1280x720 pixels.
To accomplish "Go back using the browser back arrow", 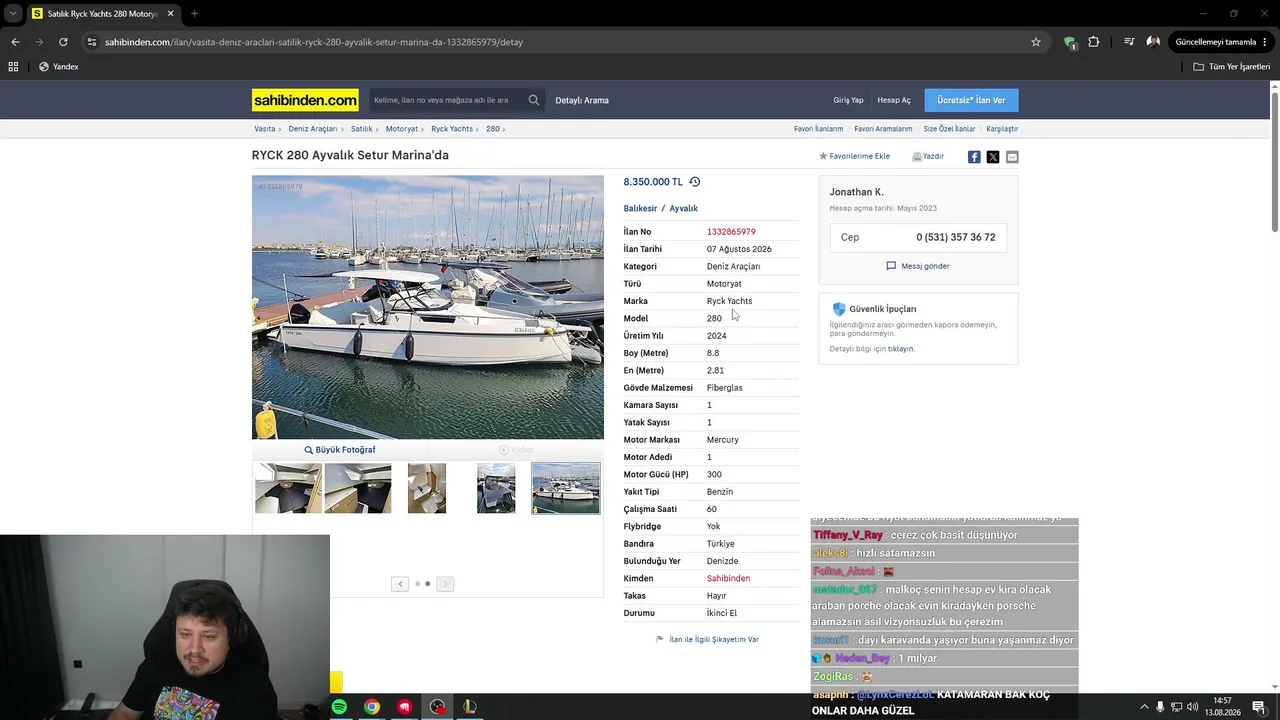I will (x=15, y=42).
